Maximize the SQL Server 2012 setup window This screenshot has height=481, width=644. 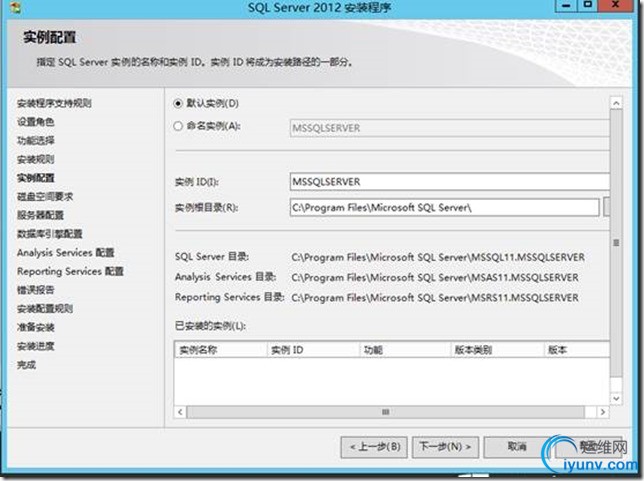(588, 5)
